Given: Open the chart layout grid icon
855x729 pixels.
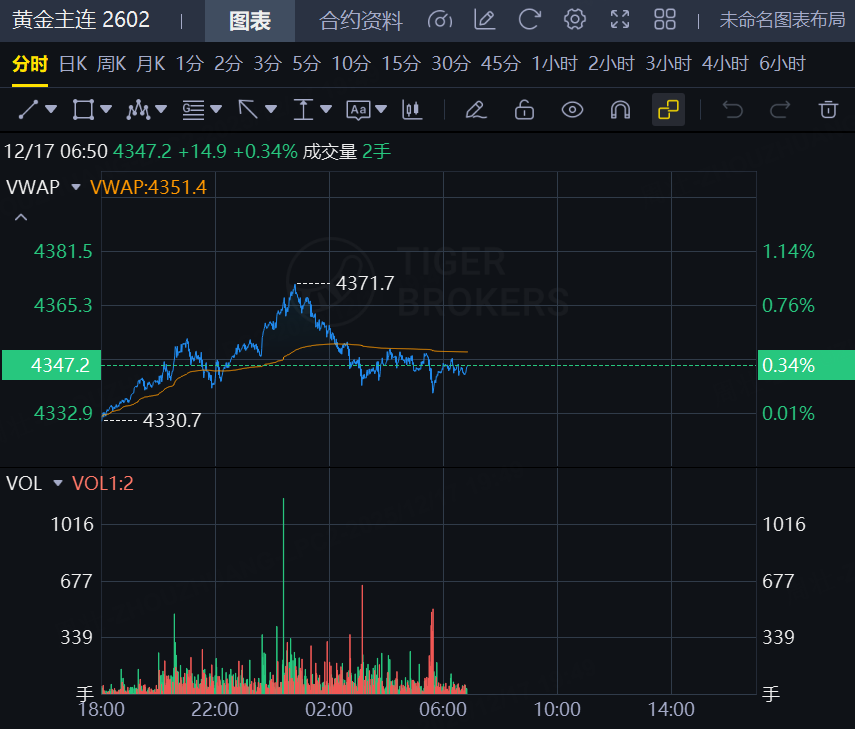Looking at the screenshot, I should tap(665, 20).
